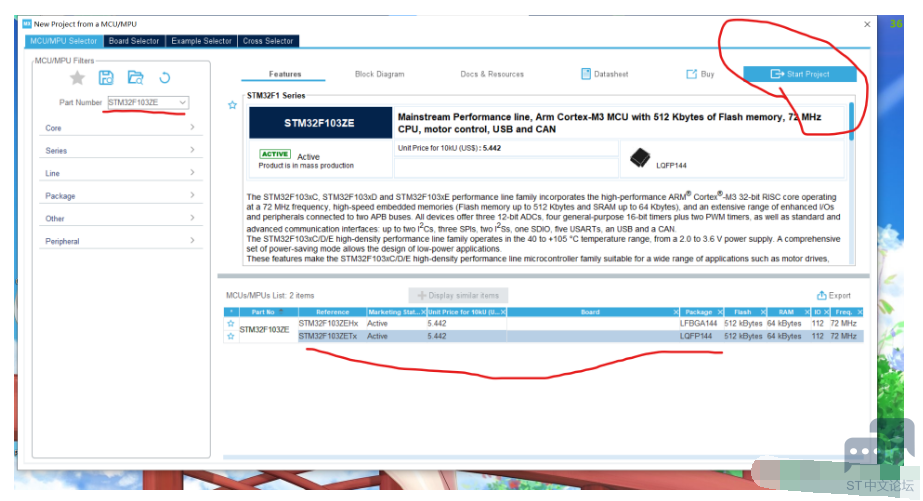This screenshot has width=923, height=501.
Task: Click the LFBGA144 package cell
Action: point(699,323)
